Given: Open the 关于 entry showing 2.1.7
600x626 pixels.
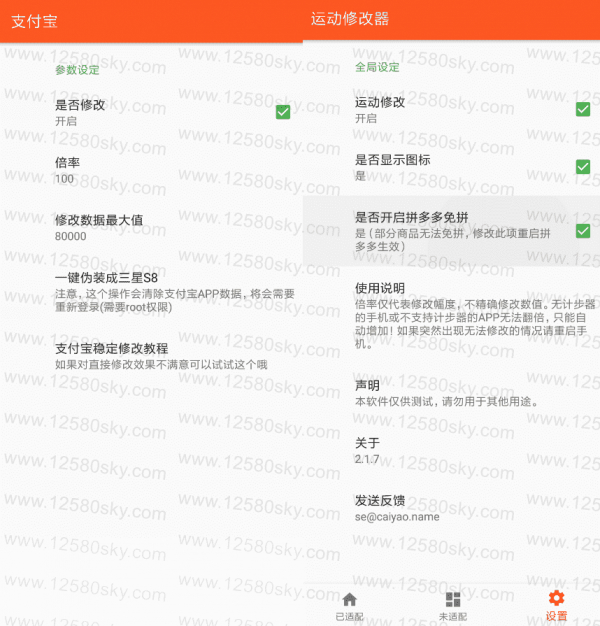Looking at the screenshot, I should point(451,451).
